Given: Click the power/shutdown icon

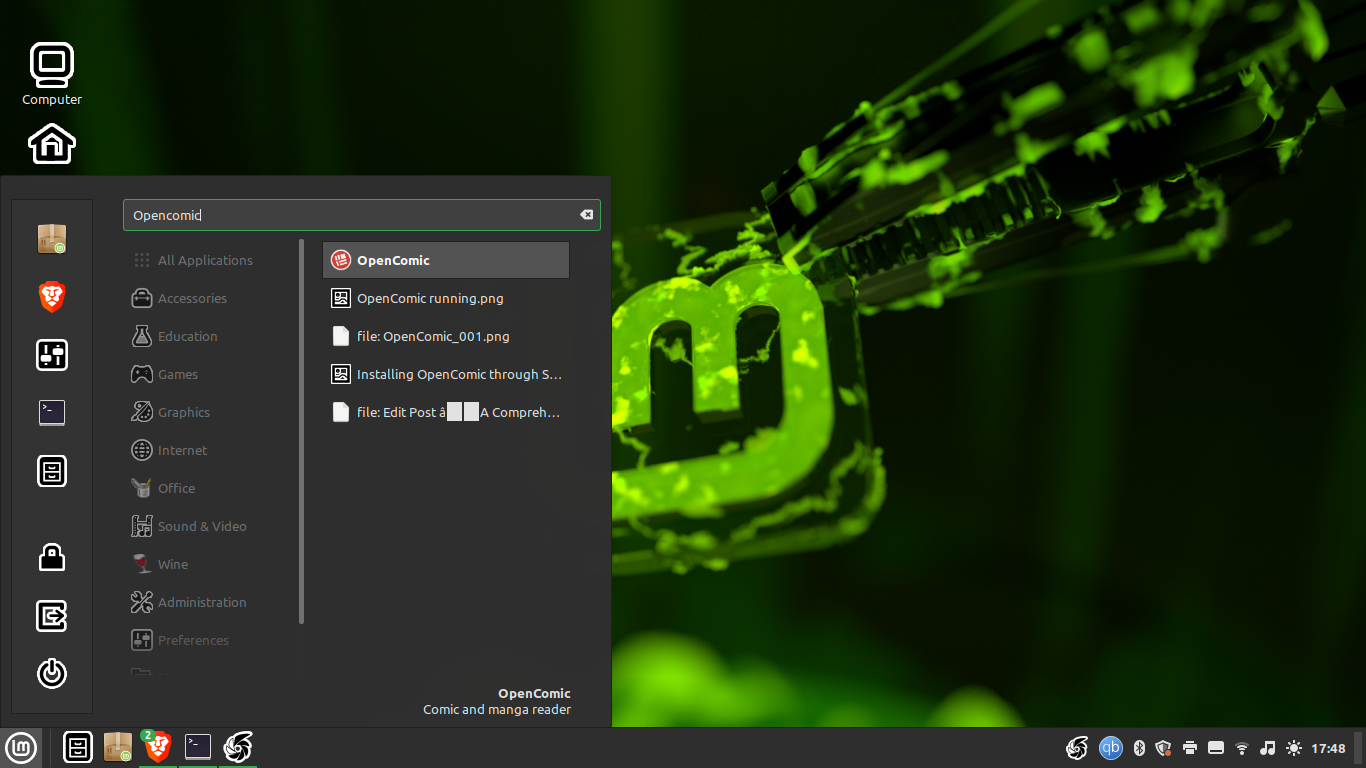Looking at the screenshot, I should click(52, 674).
